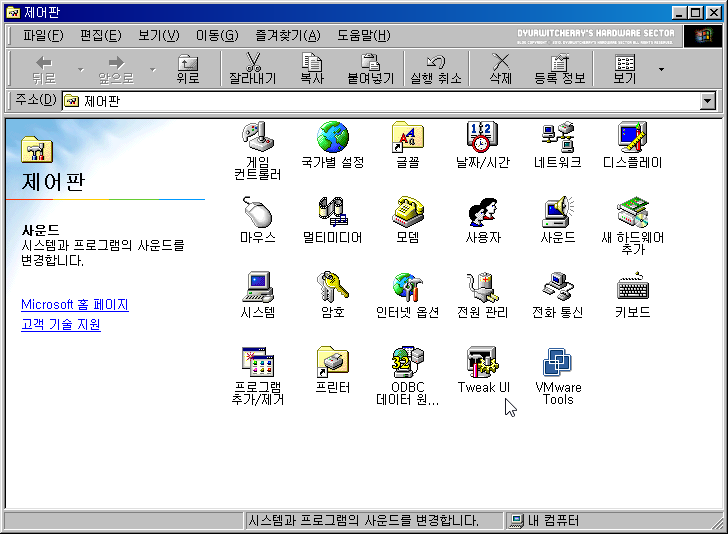Follow the 고객 기술 지원 link
The width and height of the screenshot is (728, 534).
pyautogui.click(x=61, y=324)
